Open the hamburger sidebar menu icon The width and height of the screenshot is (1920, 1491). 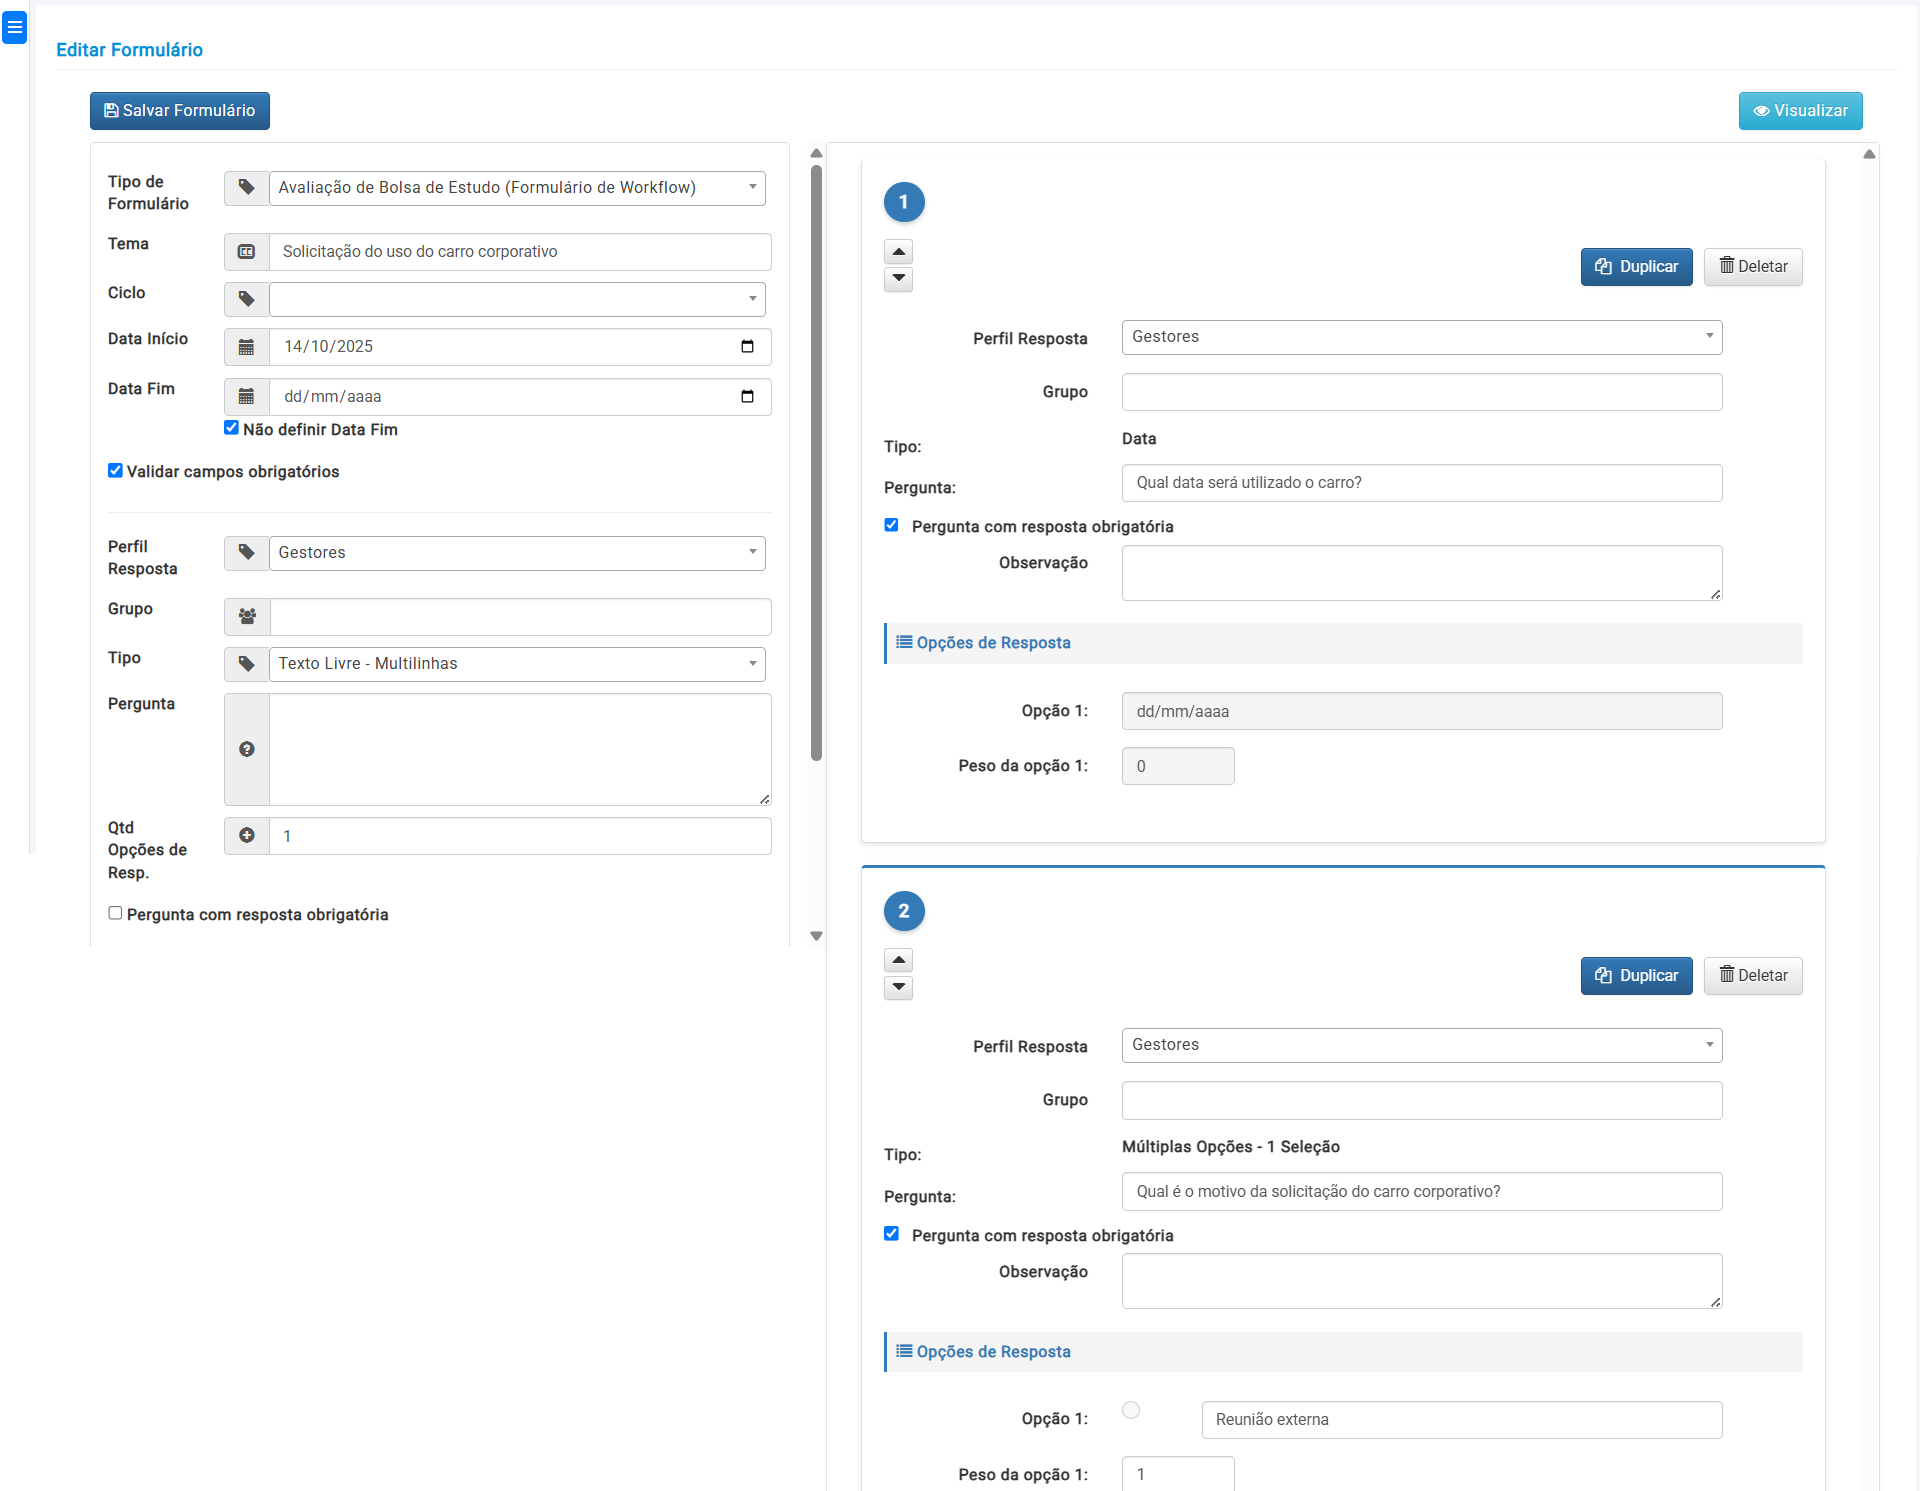click(x=14, y=27)
